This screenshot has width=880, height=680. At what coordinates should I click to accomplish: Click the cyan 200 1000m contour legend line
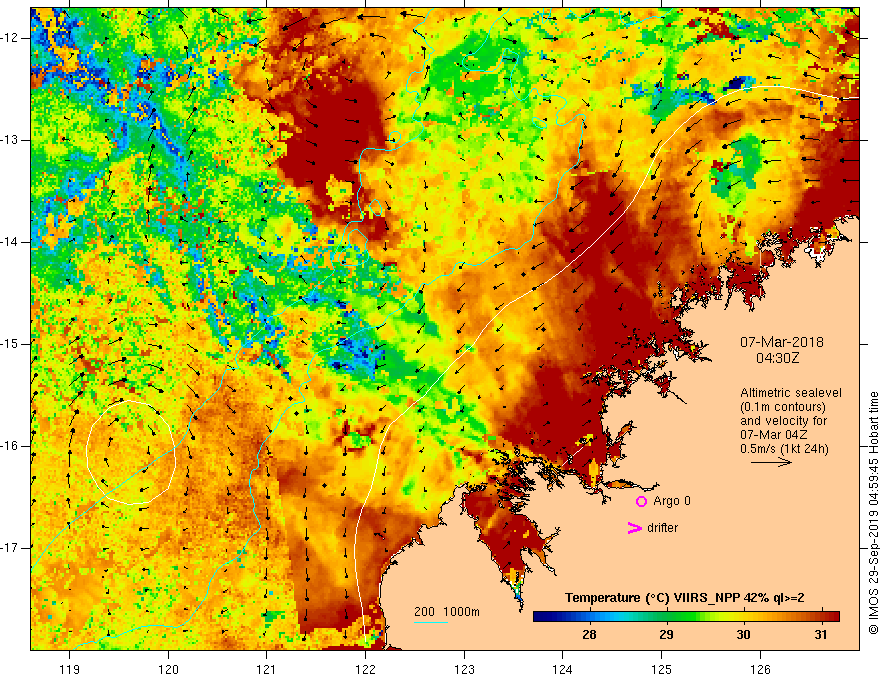(430, 622)
